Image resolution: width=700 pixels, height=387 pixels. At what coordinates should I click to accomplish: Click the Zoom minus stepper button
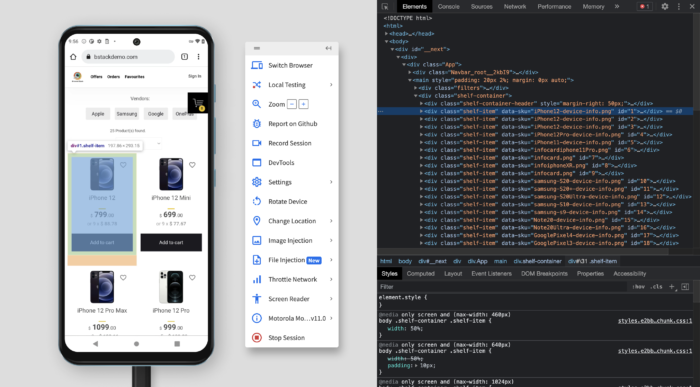[292, 104]
